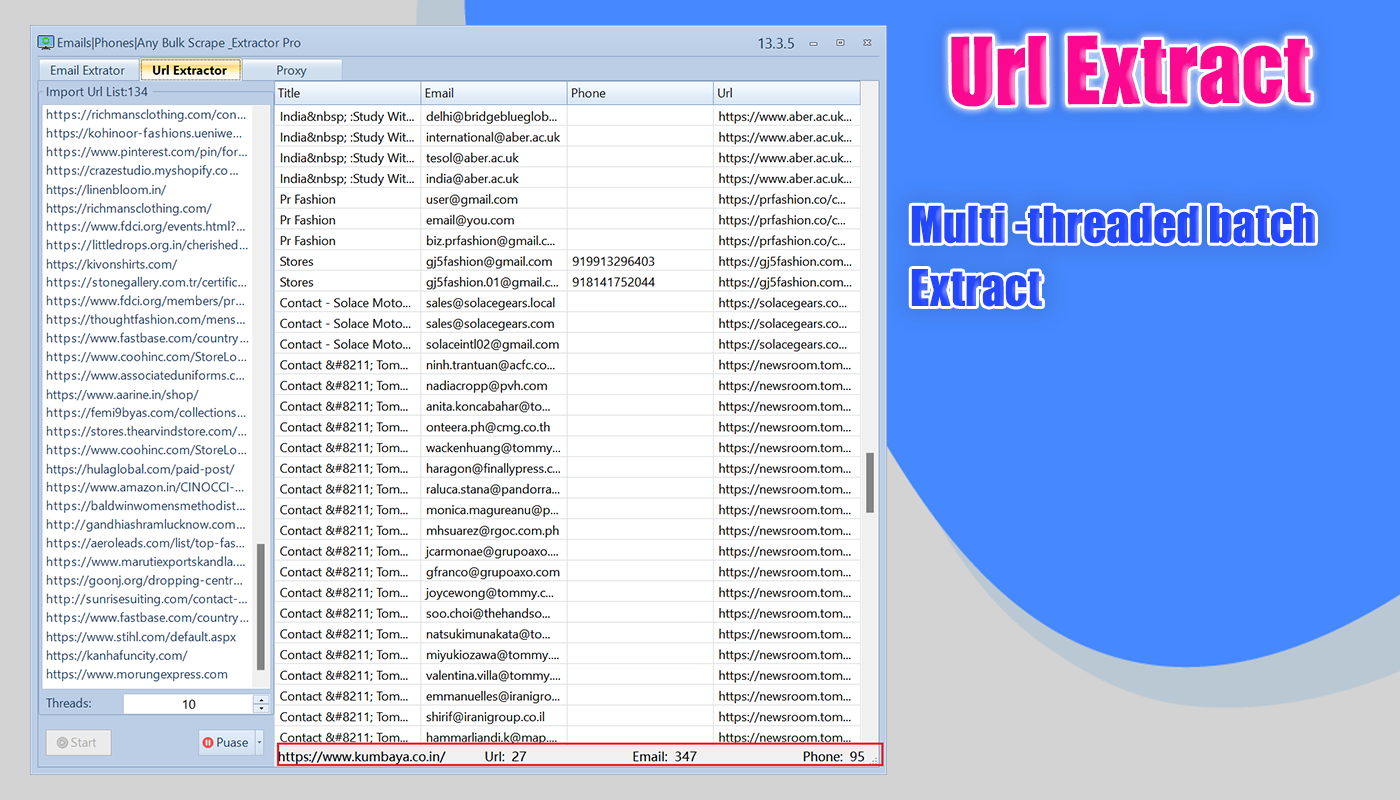Click status bar url https://www.kumbaya.co.in/

coord(362,757)
